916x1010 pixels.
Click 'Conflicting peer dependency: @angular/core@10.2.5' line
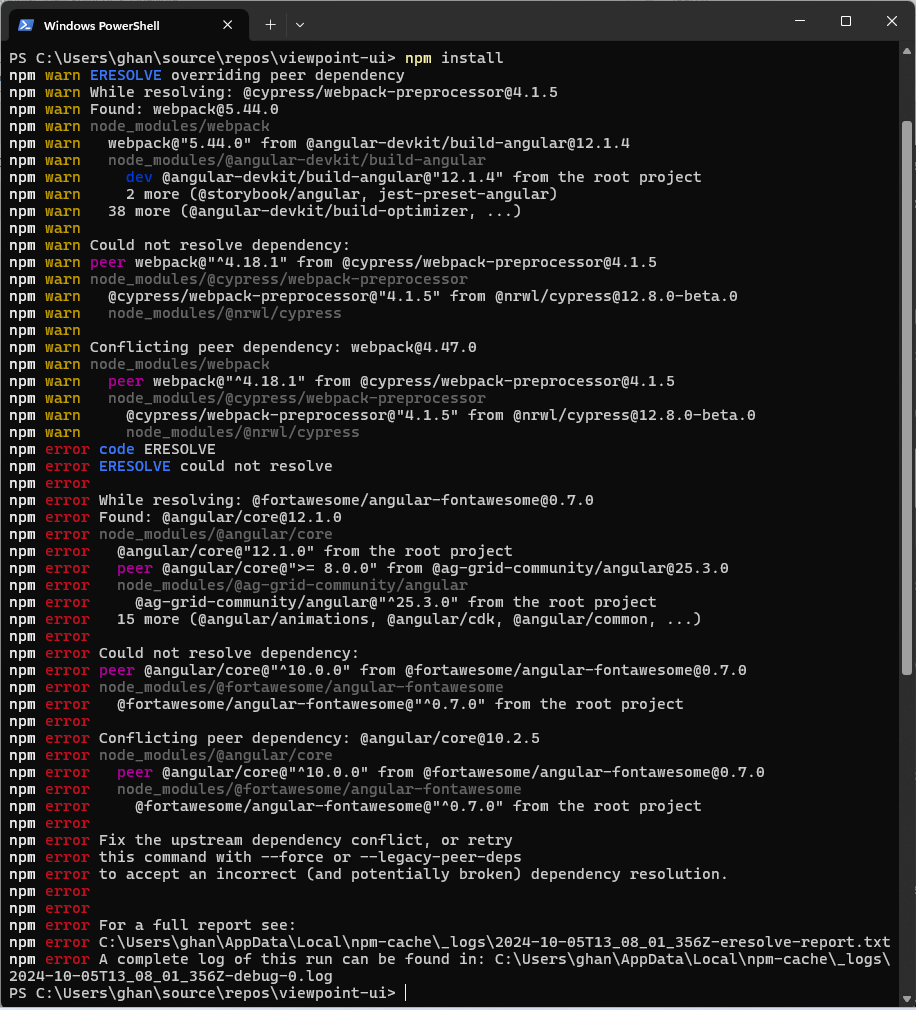coord(319,738)
